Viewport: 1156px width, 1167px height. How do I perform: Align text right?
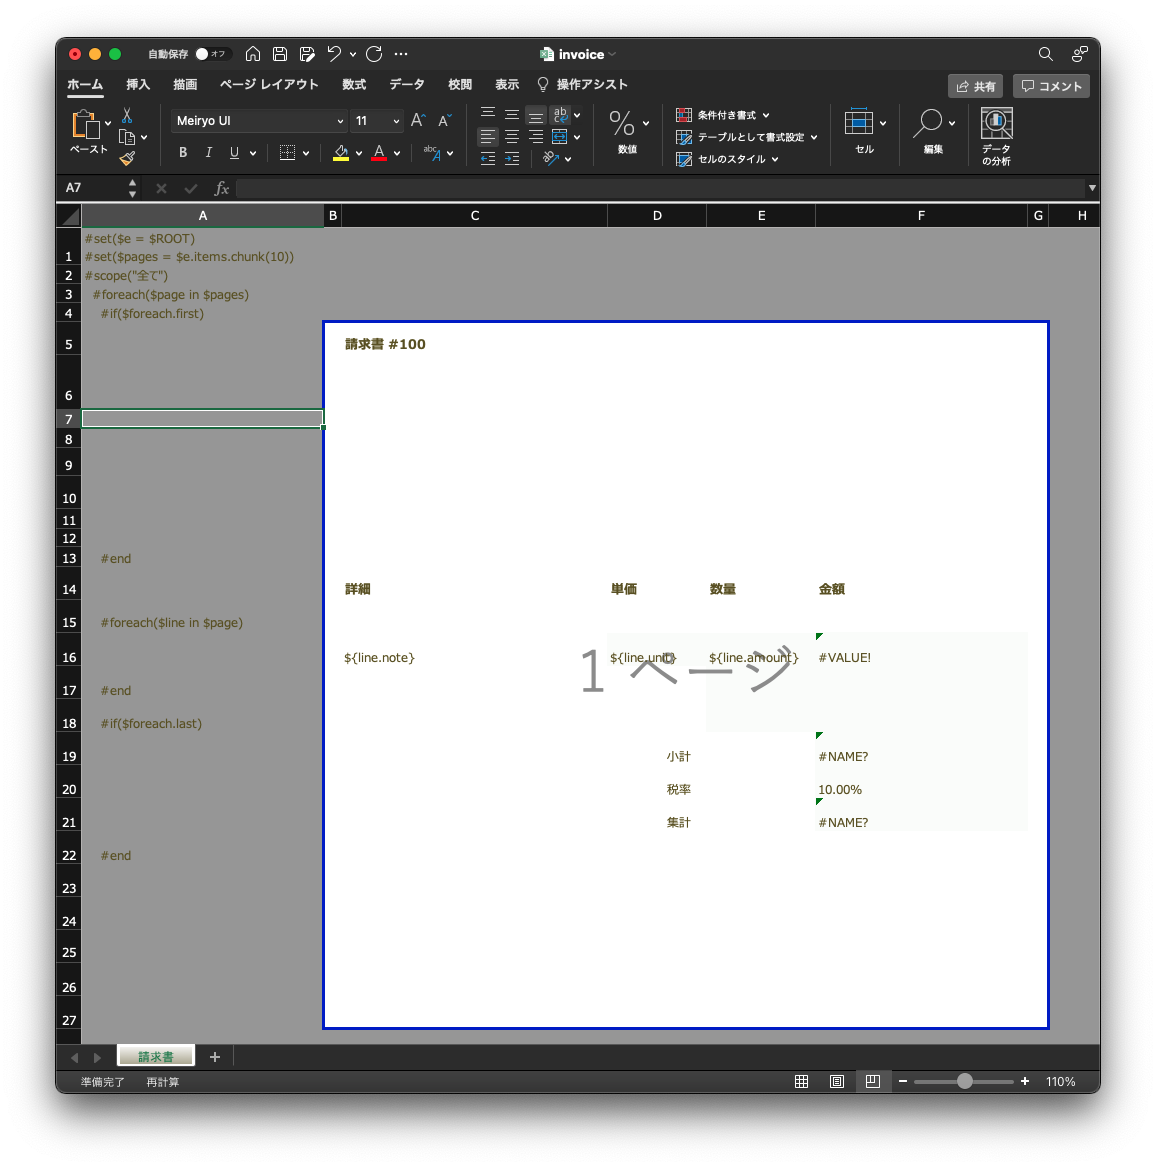536,137
